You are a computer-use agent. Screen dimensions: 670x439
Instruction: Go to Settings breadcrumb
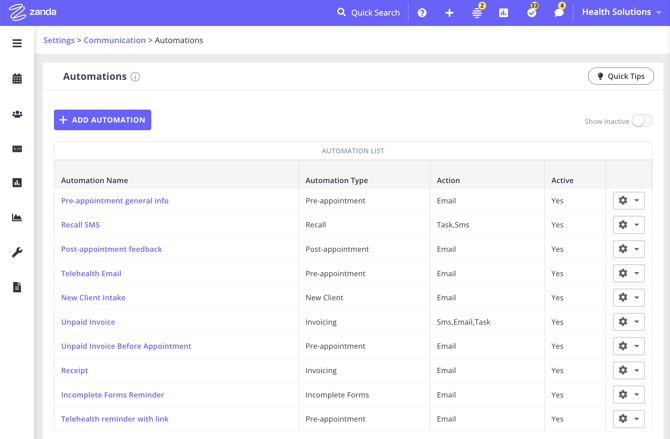[59, 41]
